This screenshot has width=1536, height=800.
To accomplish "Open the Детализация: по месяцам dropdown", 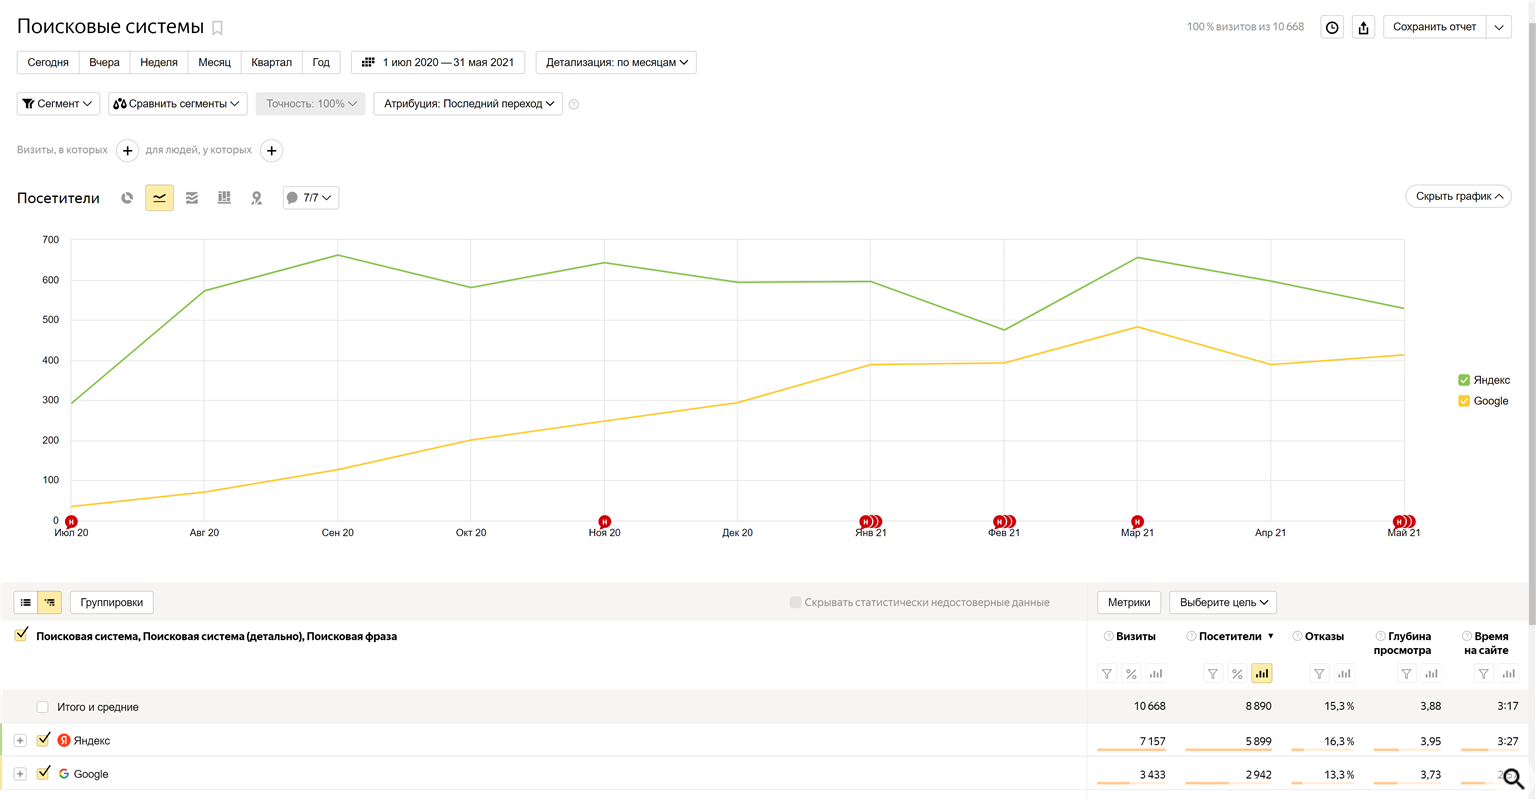I will (x=616, y=62).
